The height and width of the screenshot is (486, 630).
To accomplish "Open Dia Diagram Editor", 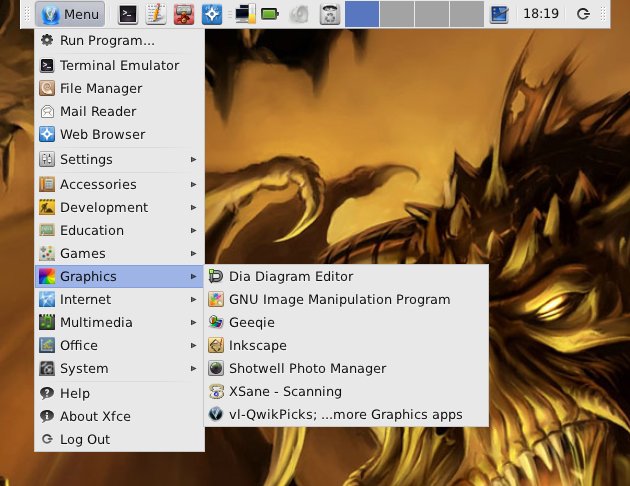I will click(x=290, y=276).
